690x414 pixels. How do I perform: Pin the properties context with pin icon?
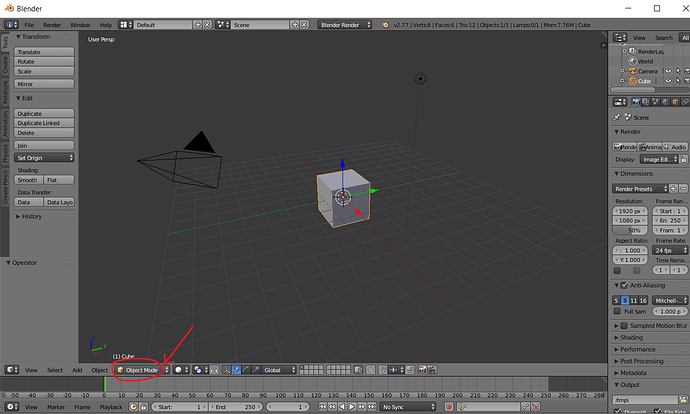tap(617, 117)
